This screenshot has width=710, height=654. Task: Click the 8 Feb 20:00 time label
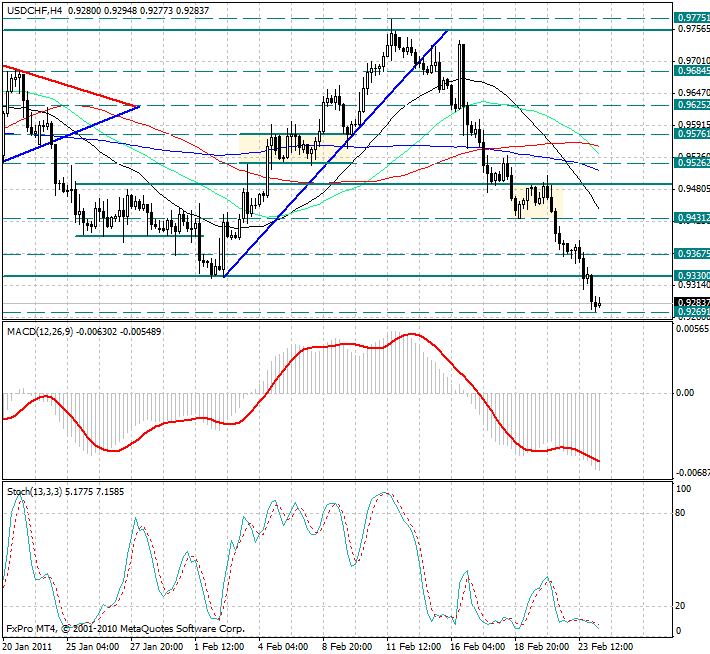[347, 646]
